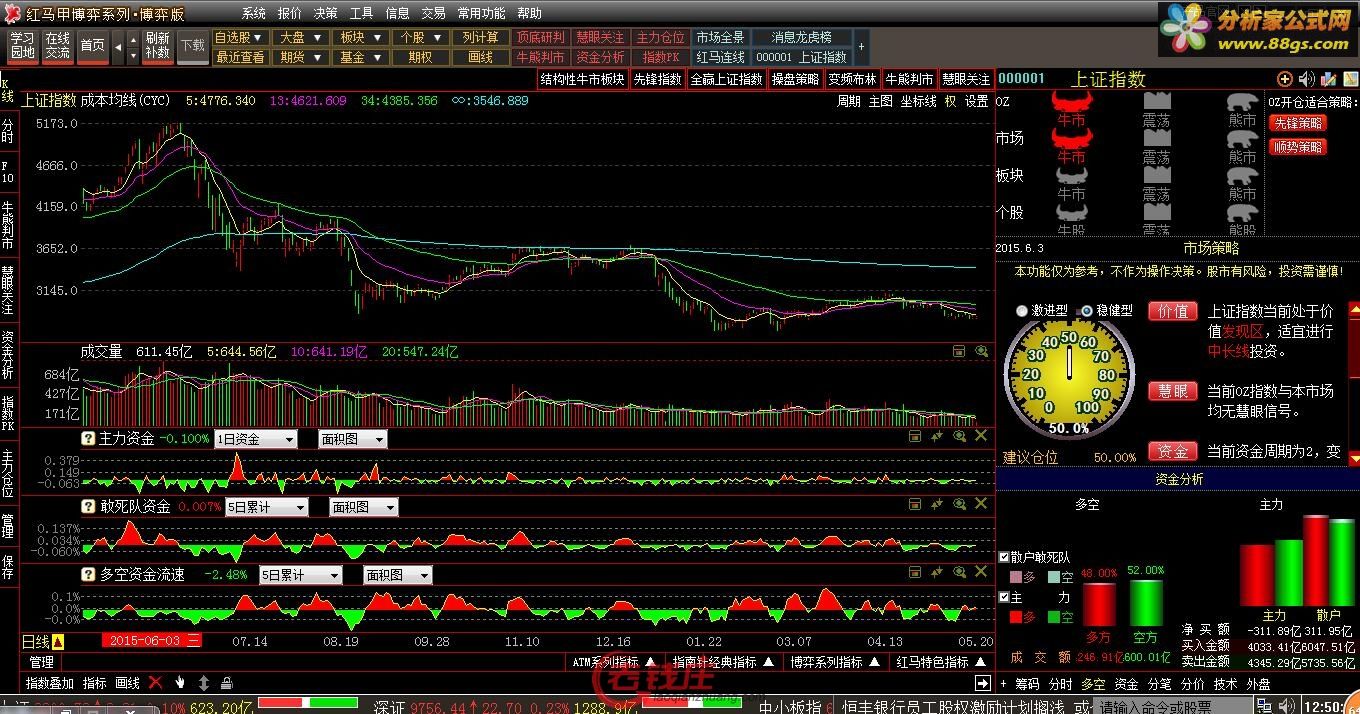Screen dimensions: 1360x714
Task: Open the 面积图 dropdown in 多空资金流速 panel
Action: pyautogui.click(x=397, y=575)
